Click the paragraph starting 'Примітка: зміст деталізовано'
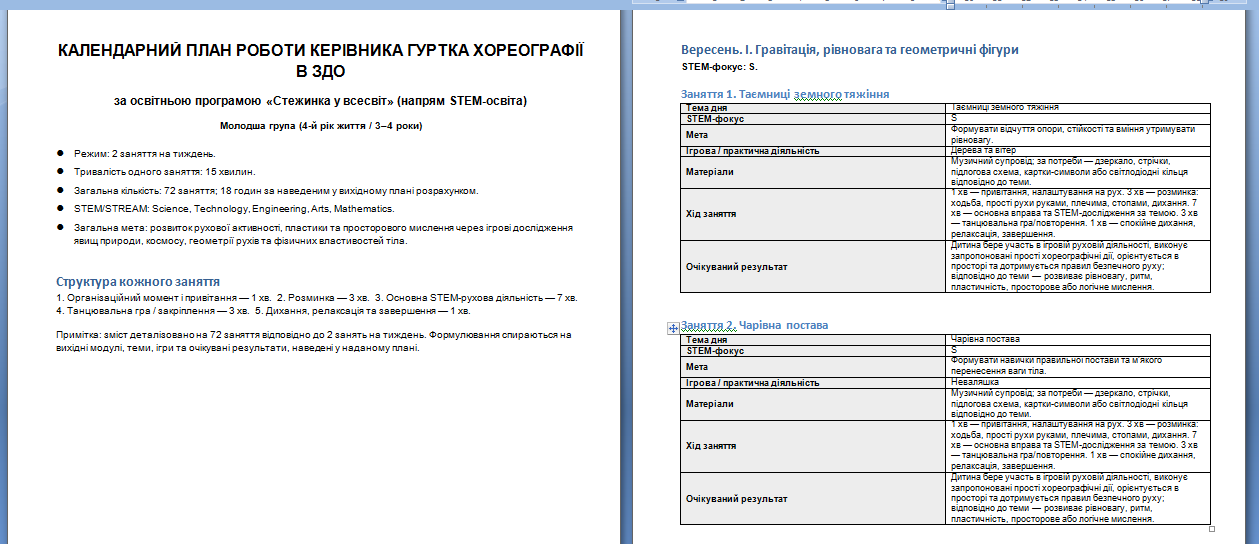Image resolution: width=1259 pixels, height=544 pixels. coord(314,342)
